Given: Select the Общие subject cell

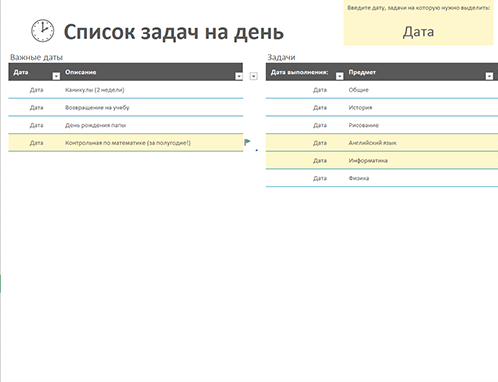Looking at the screenshot, I should click(x=359, y=90).
